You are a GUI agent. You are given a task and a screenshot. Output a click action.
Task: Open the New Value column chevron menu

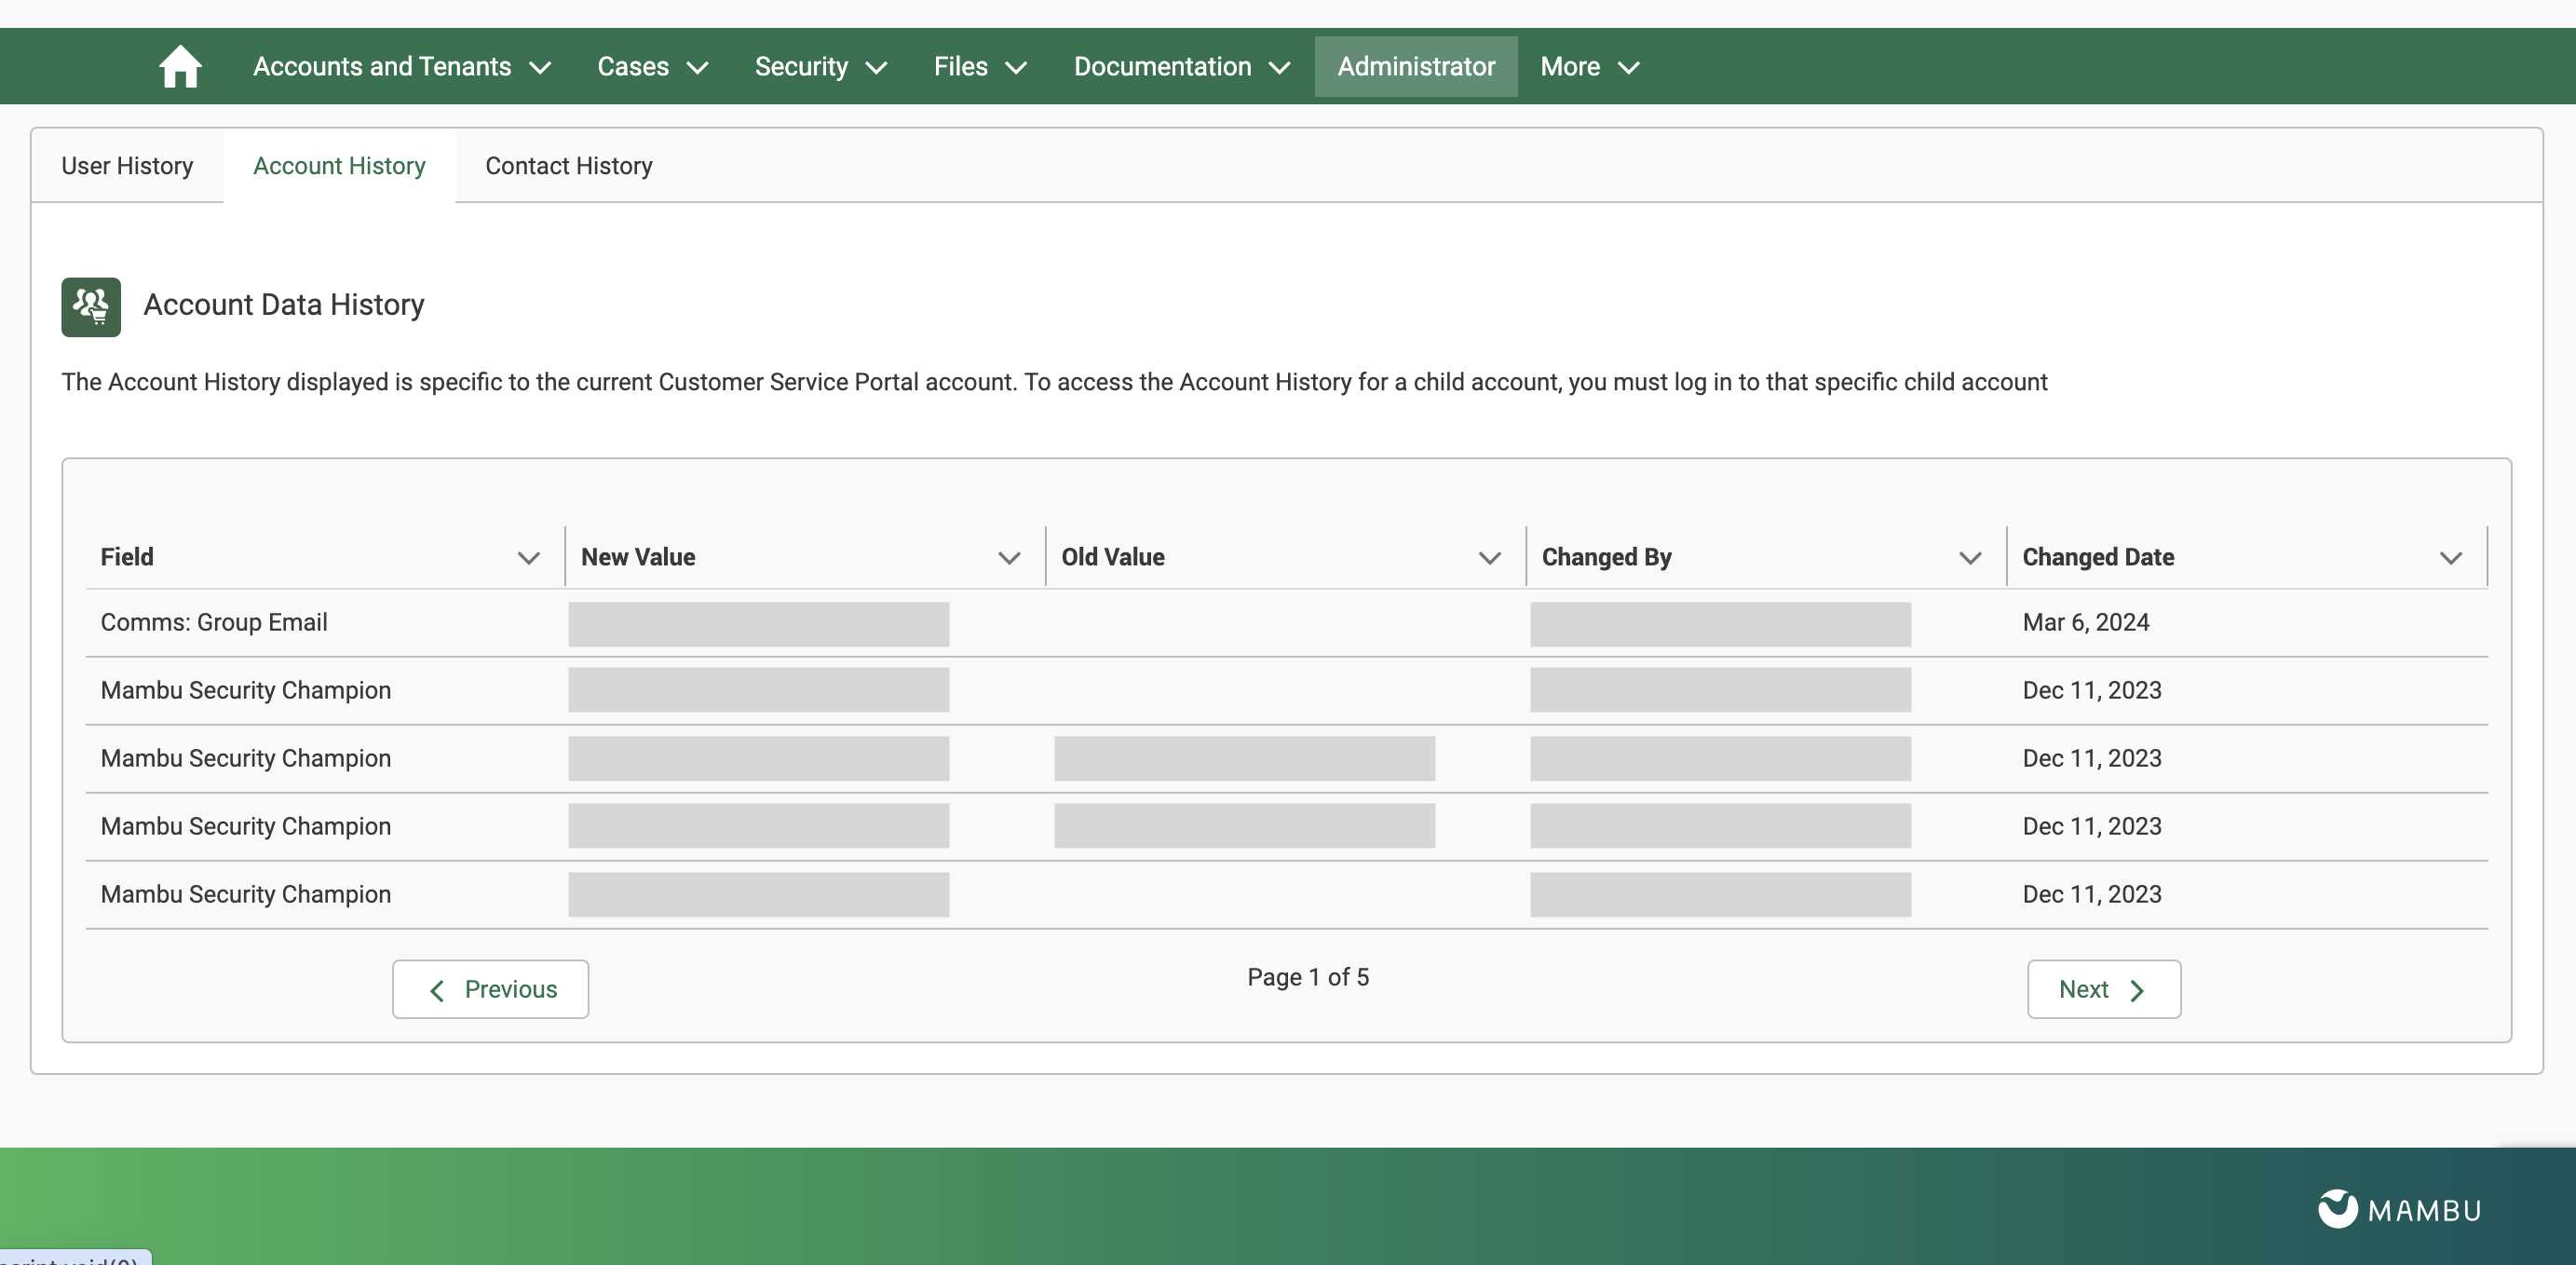(x=1009, y=558)
